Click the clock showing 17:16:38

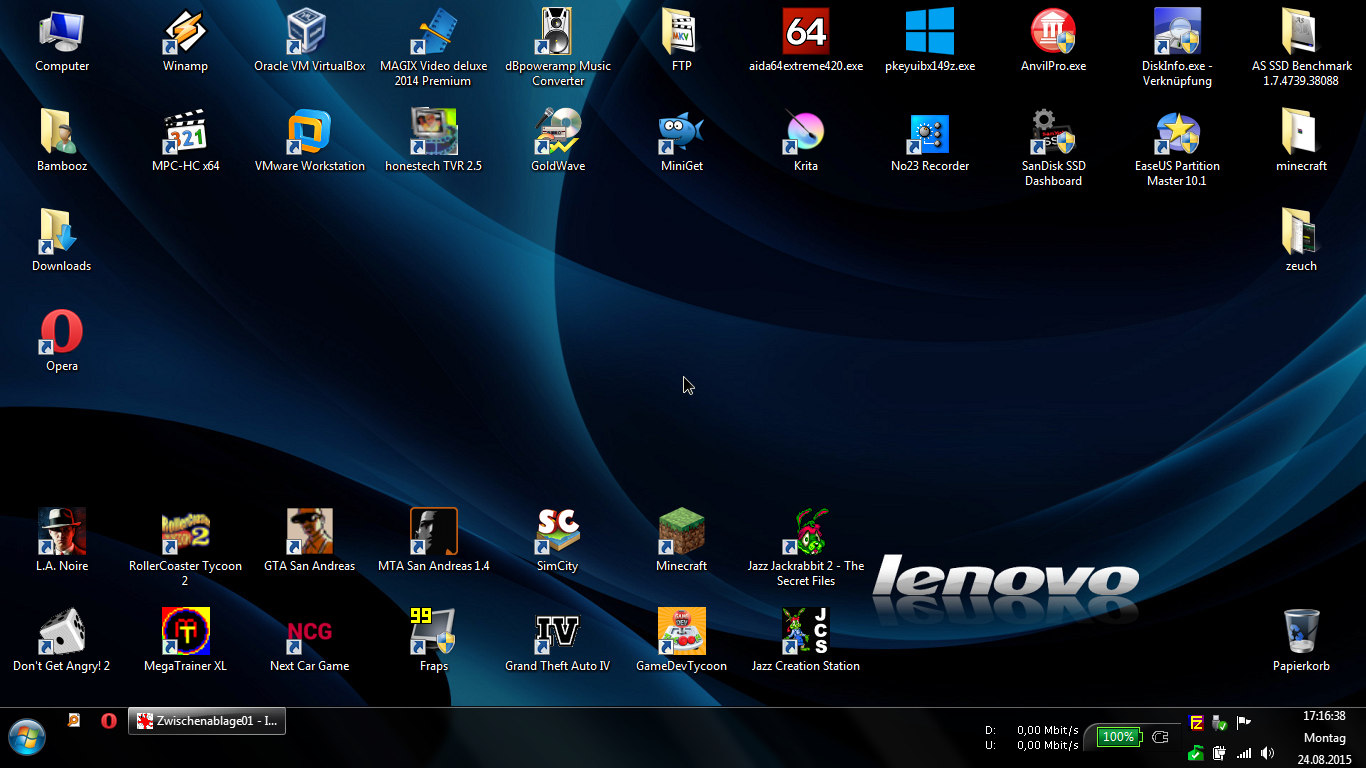pos(1324,716)
